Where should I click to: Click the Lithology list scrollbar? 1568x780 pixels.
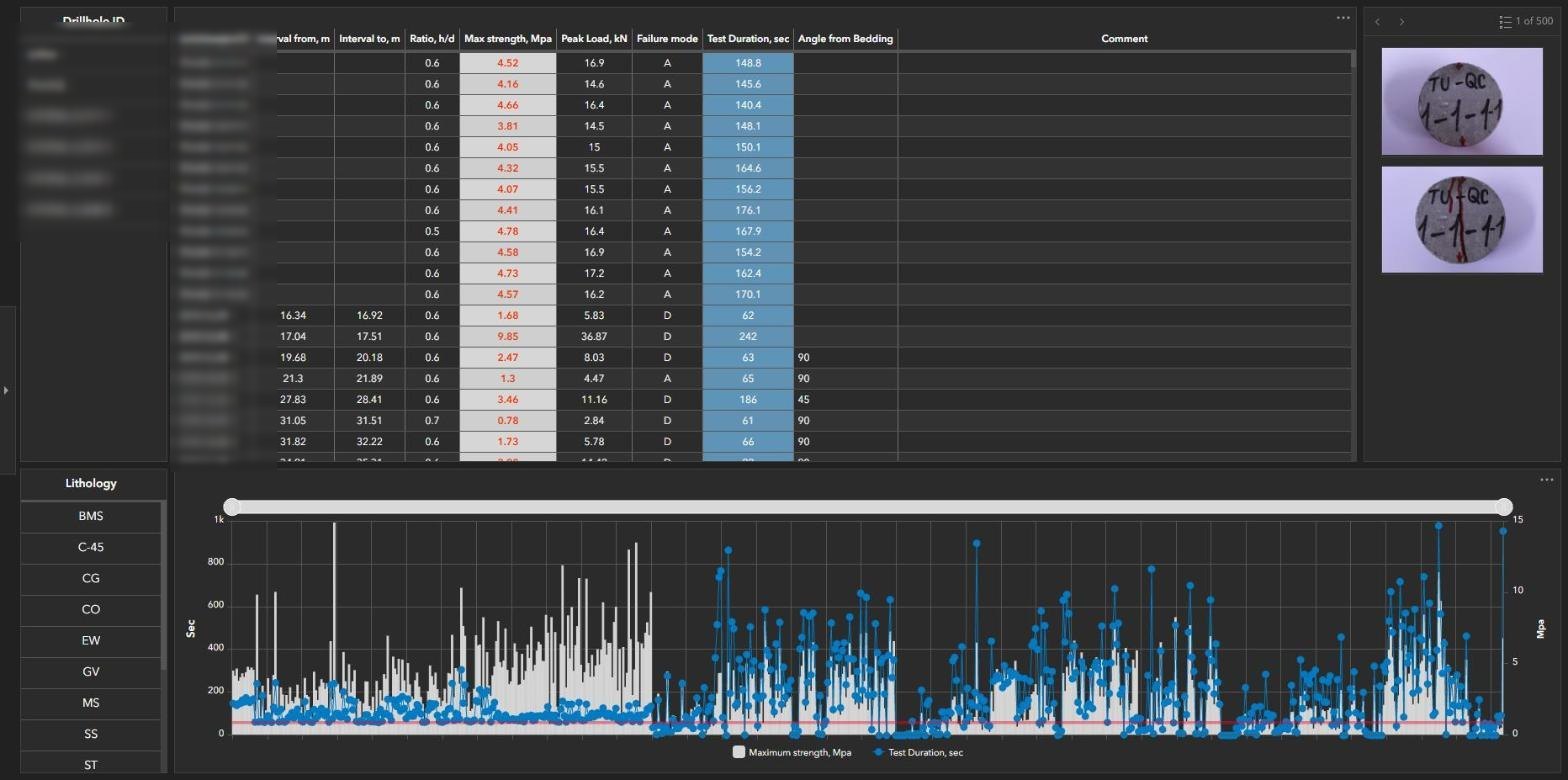tap(164, 585)
